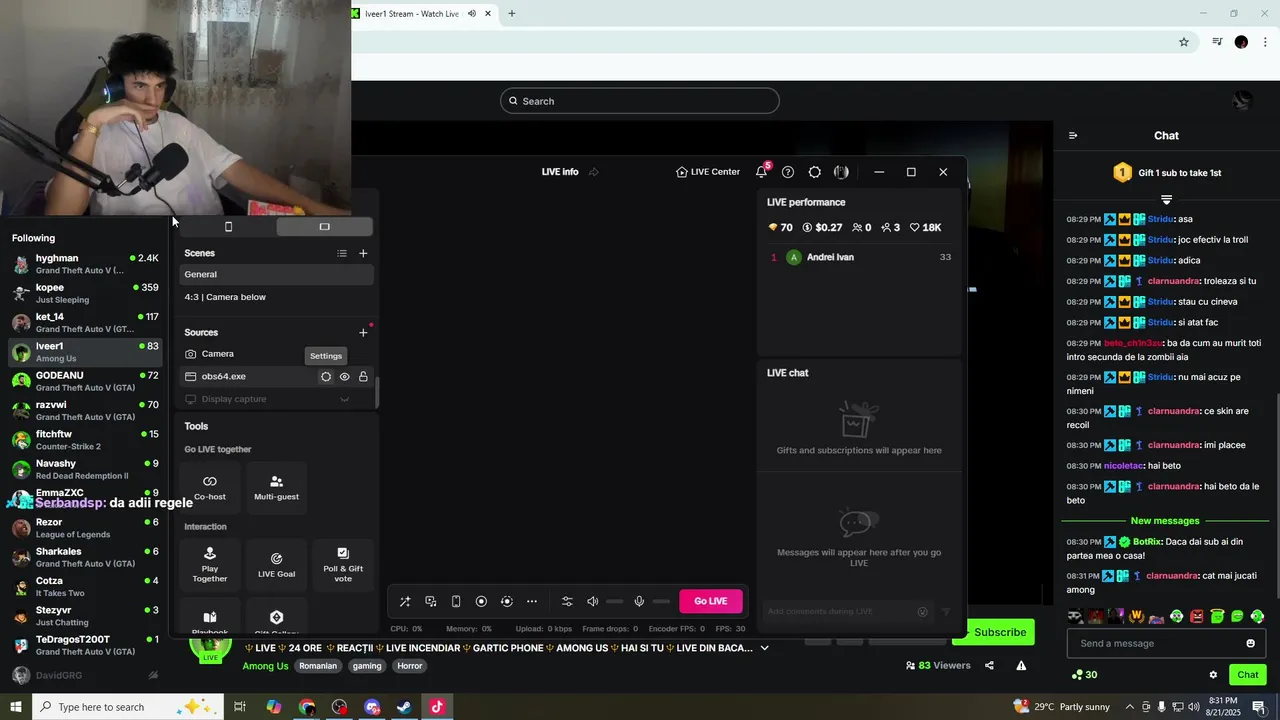Open the notifications bell
Screen dimensions: 1280x720
(x=761, y=172)
